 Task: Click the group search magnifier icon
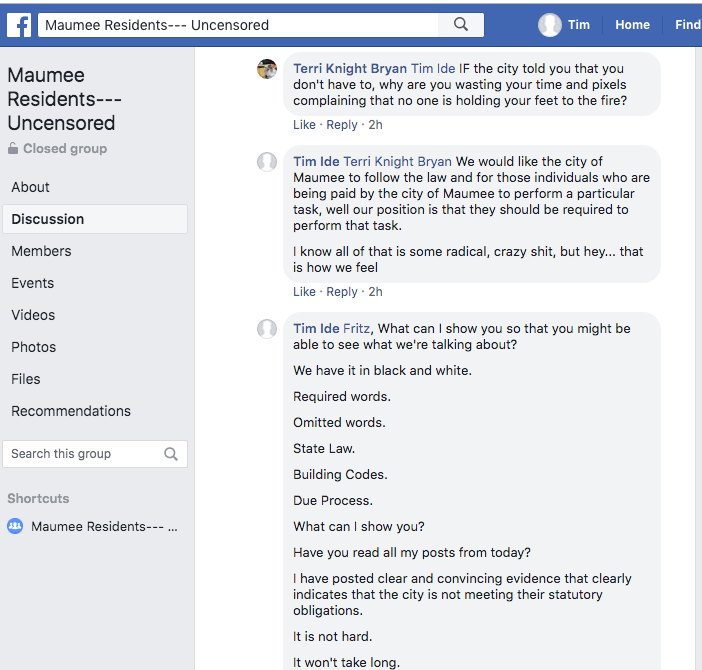(171, 454)
